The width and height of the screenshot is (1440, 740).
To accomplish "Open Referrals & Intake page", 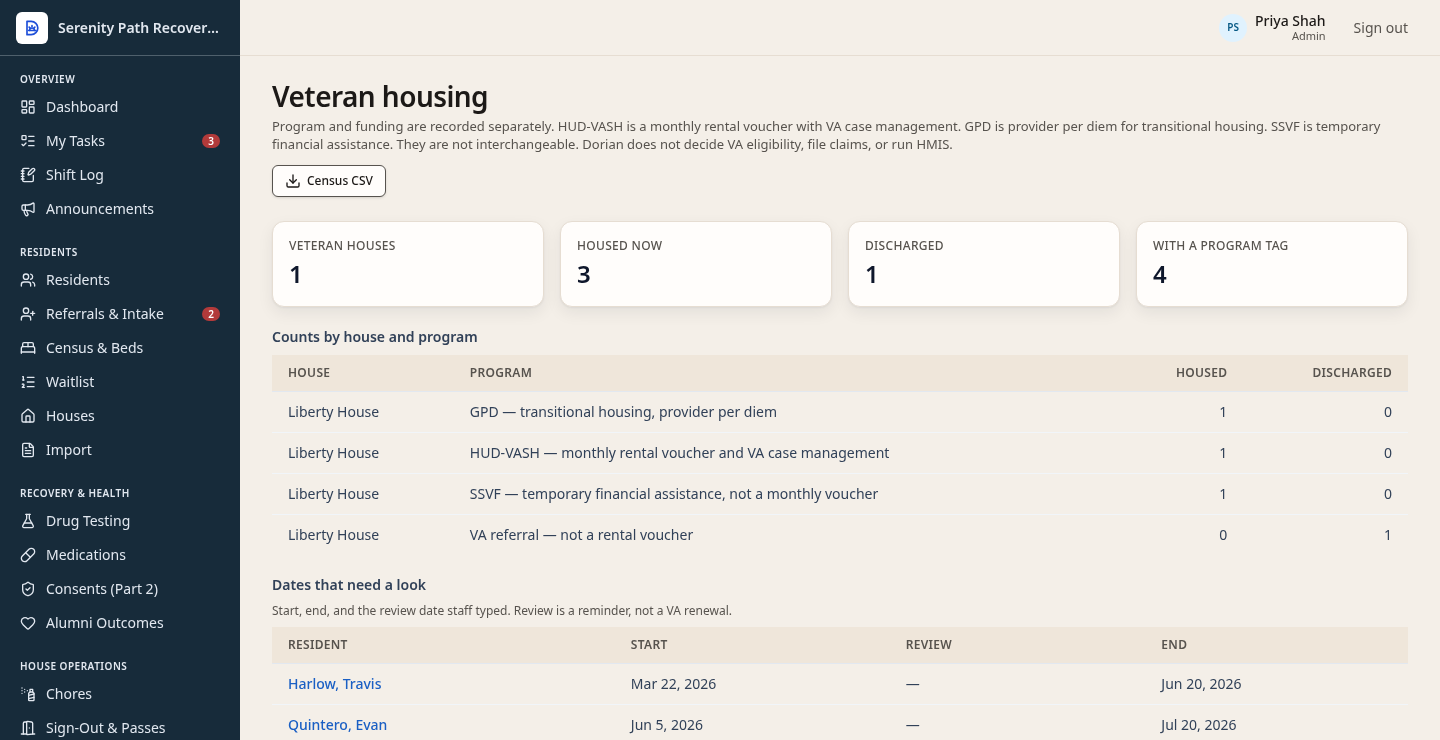I will [x=120, y=314].
